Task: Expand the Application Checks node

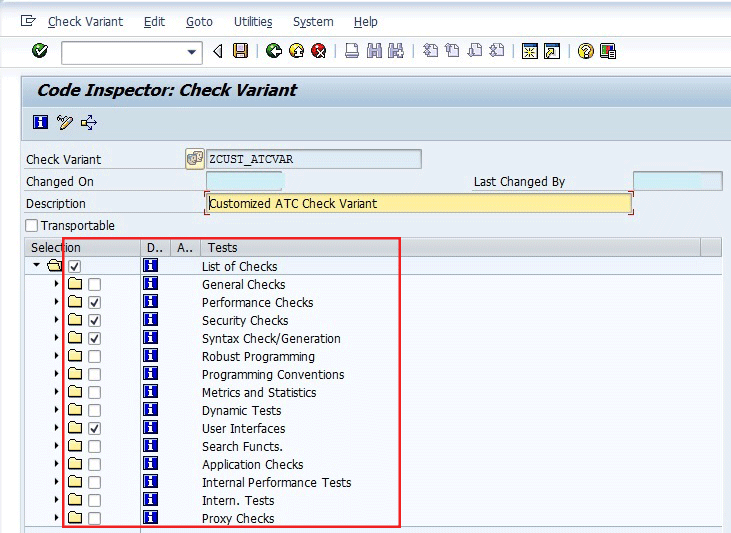Action: [56, 463]
